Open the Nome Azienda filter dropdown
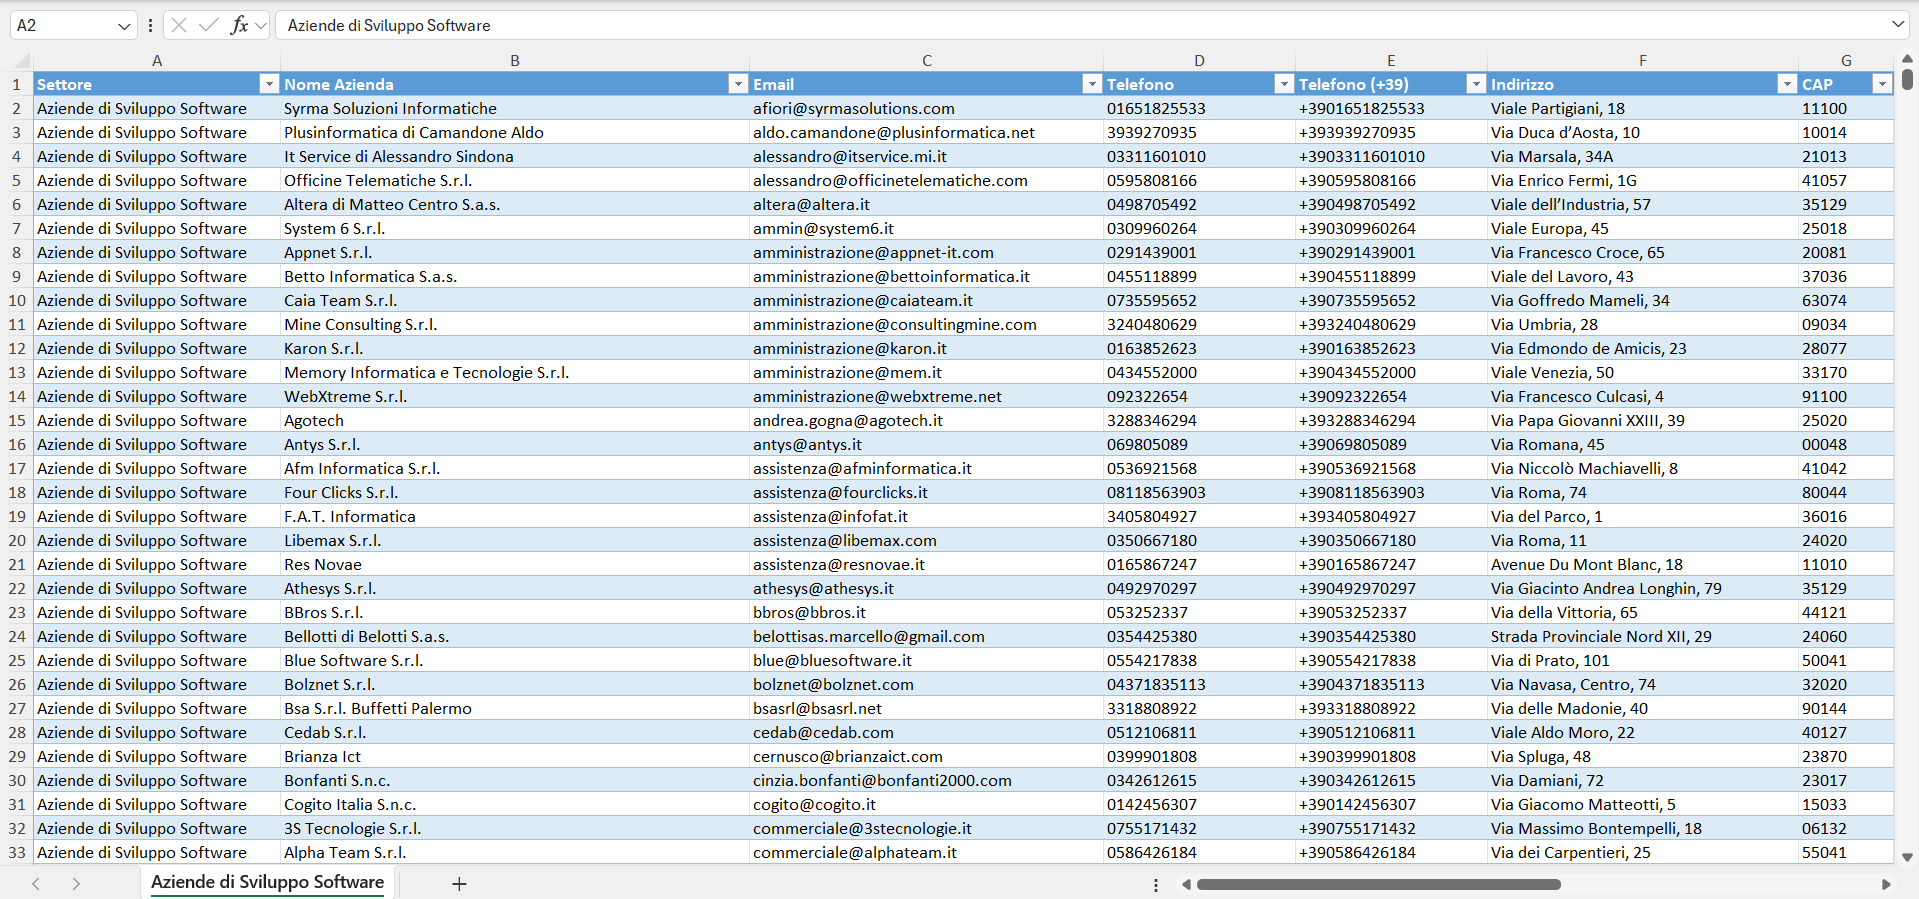Screen dimensions: 1919x899 tap(738, 84)
